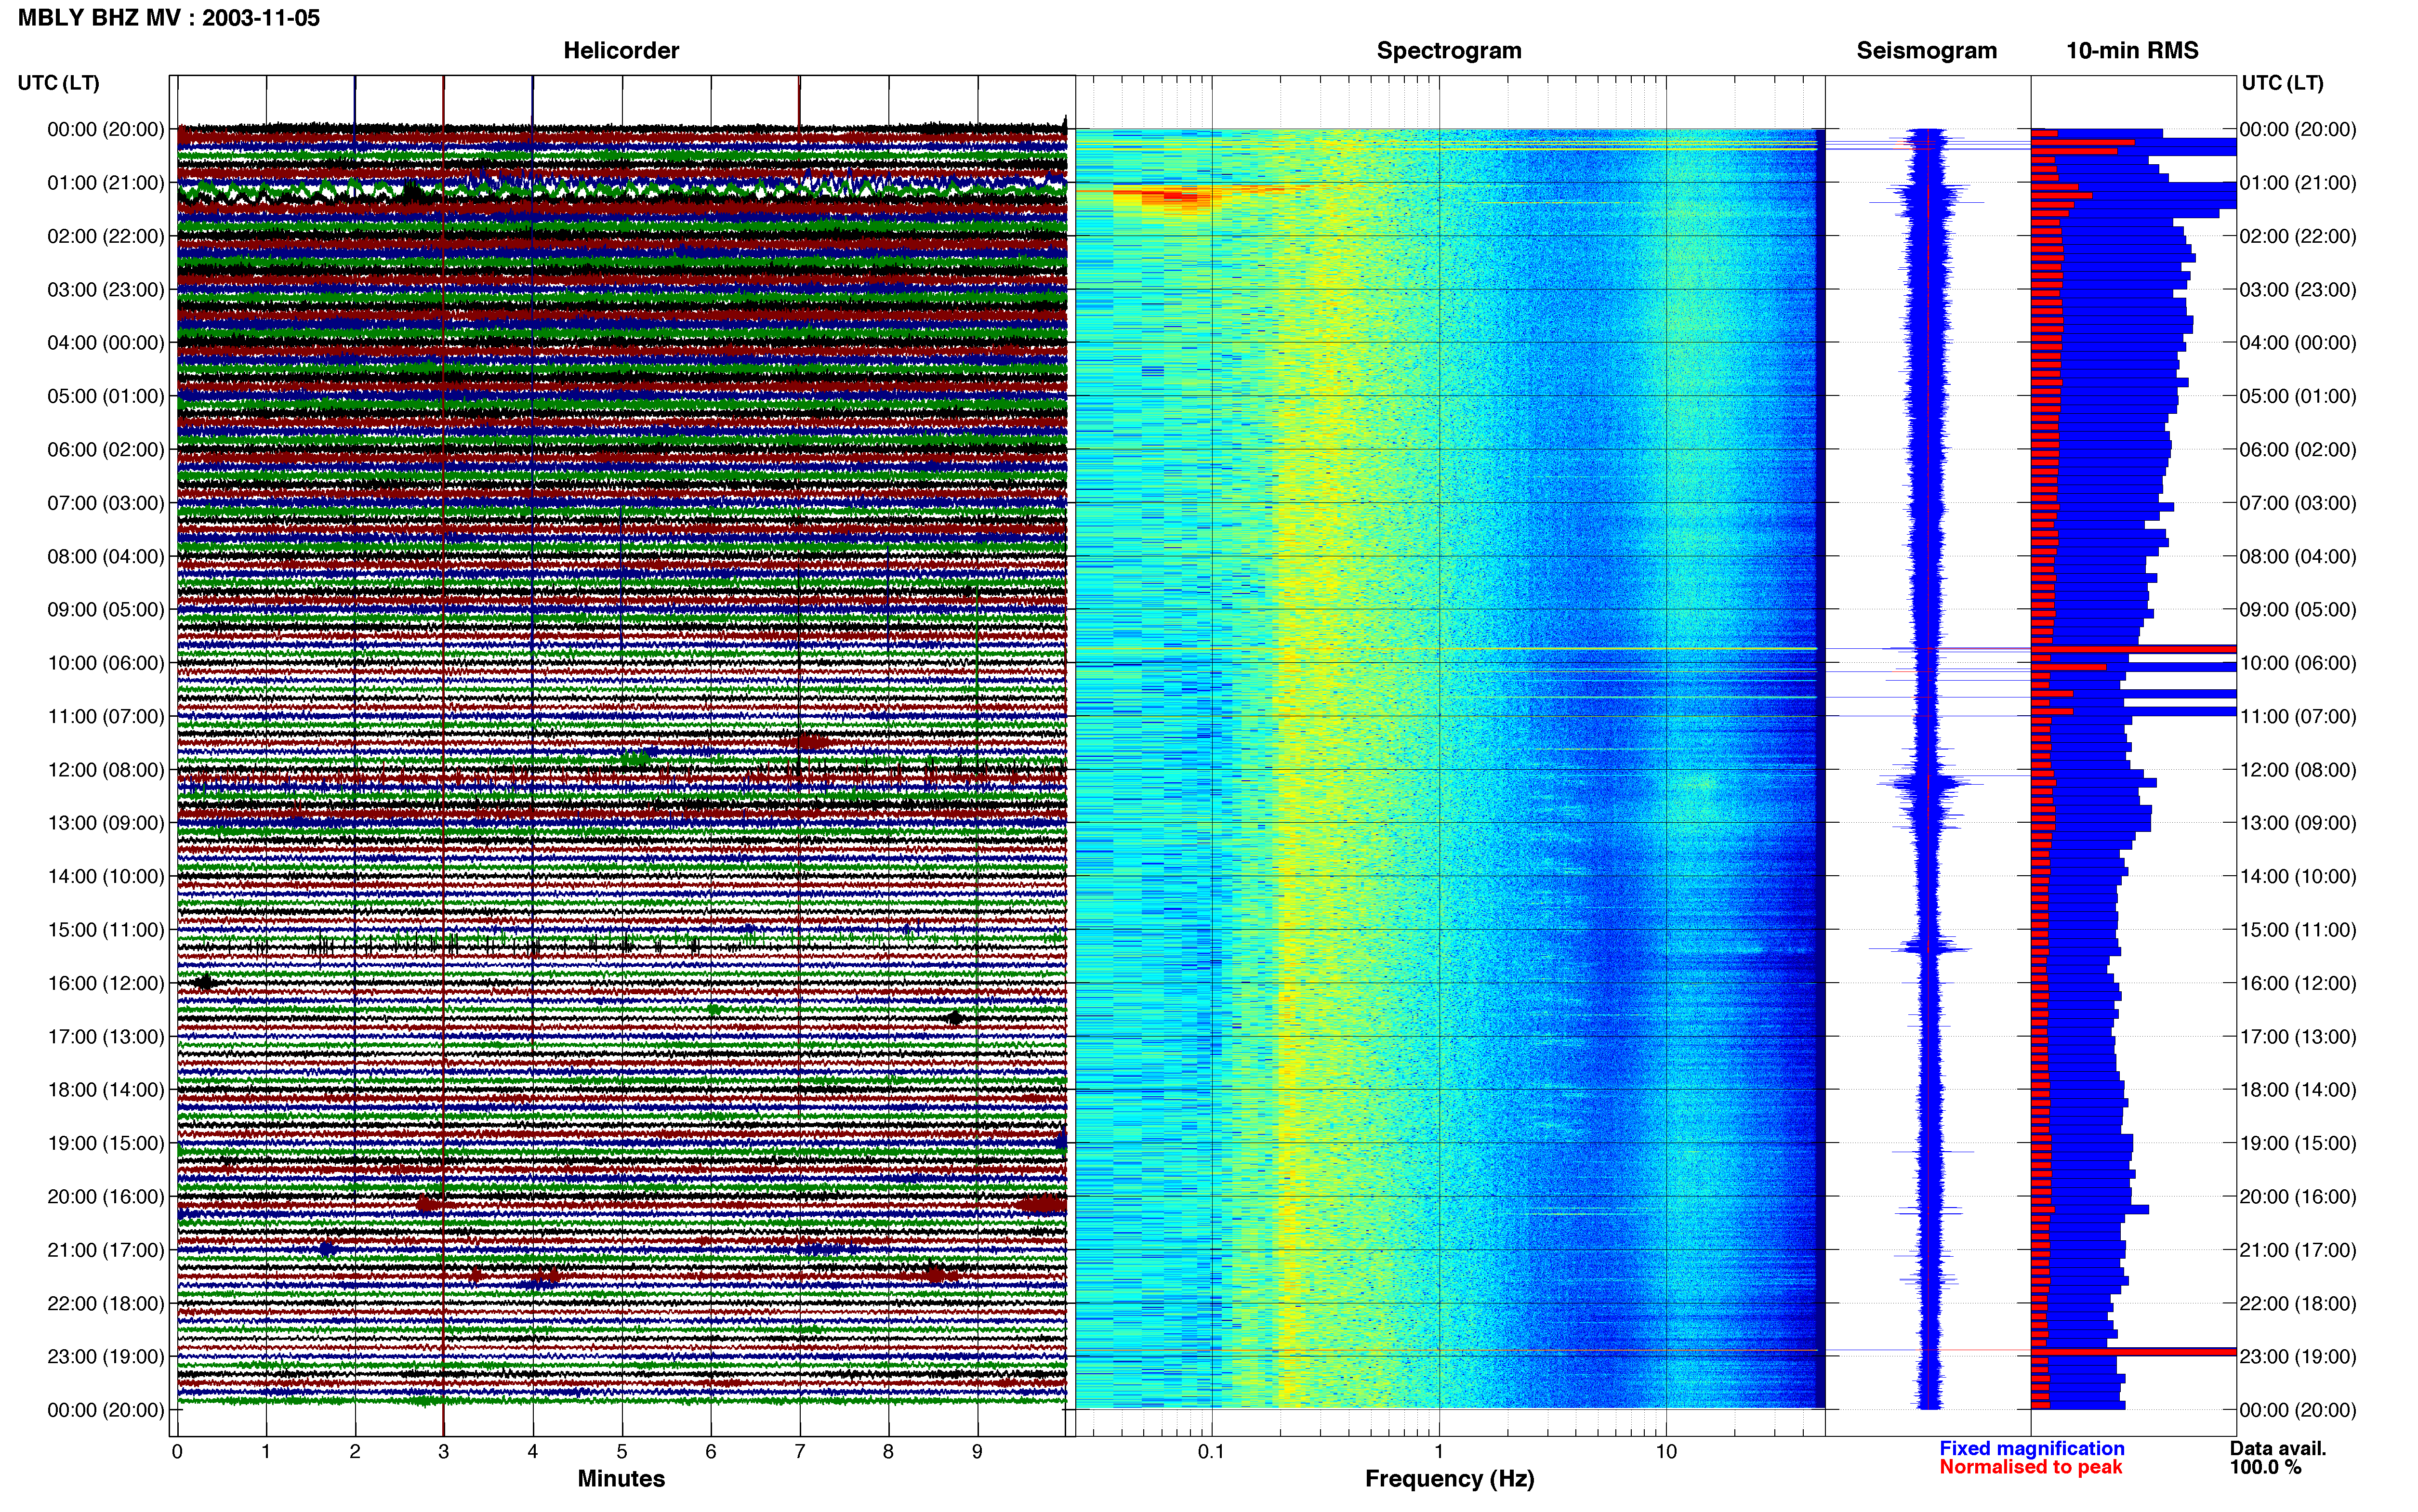Click left time label '10:00 (06:00)'
Screen dimensions: 2418x1512
point(106,663)
